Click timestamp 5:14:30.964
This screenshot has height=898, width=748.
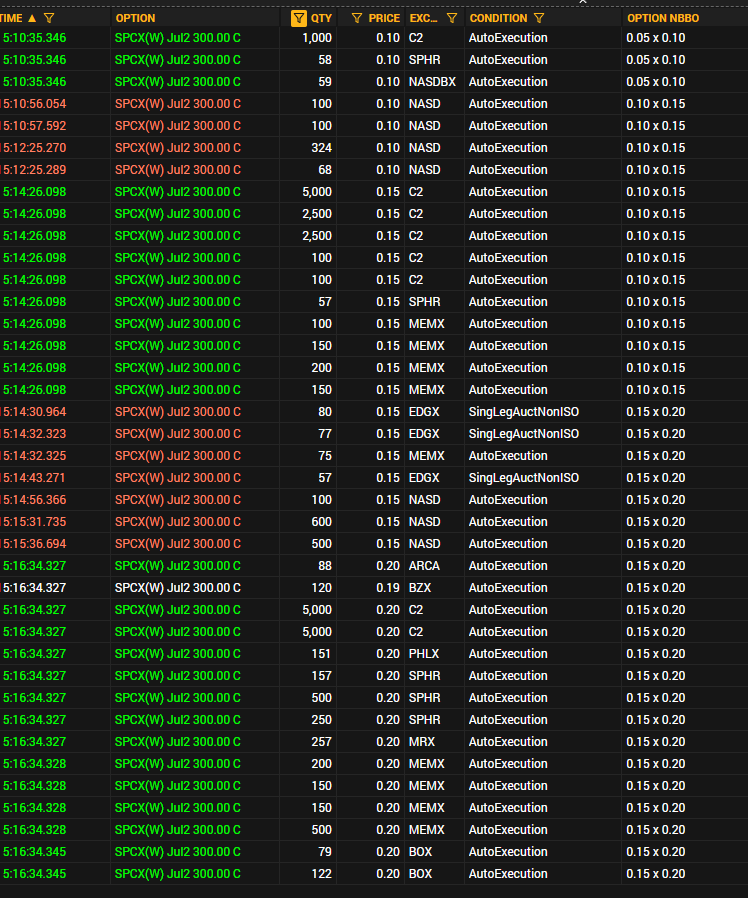point(34,412)
